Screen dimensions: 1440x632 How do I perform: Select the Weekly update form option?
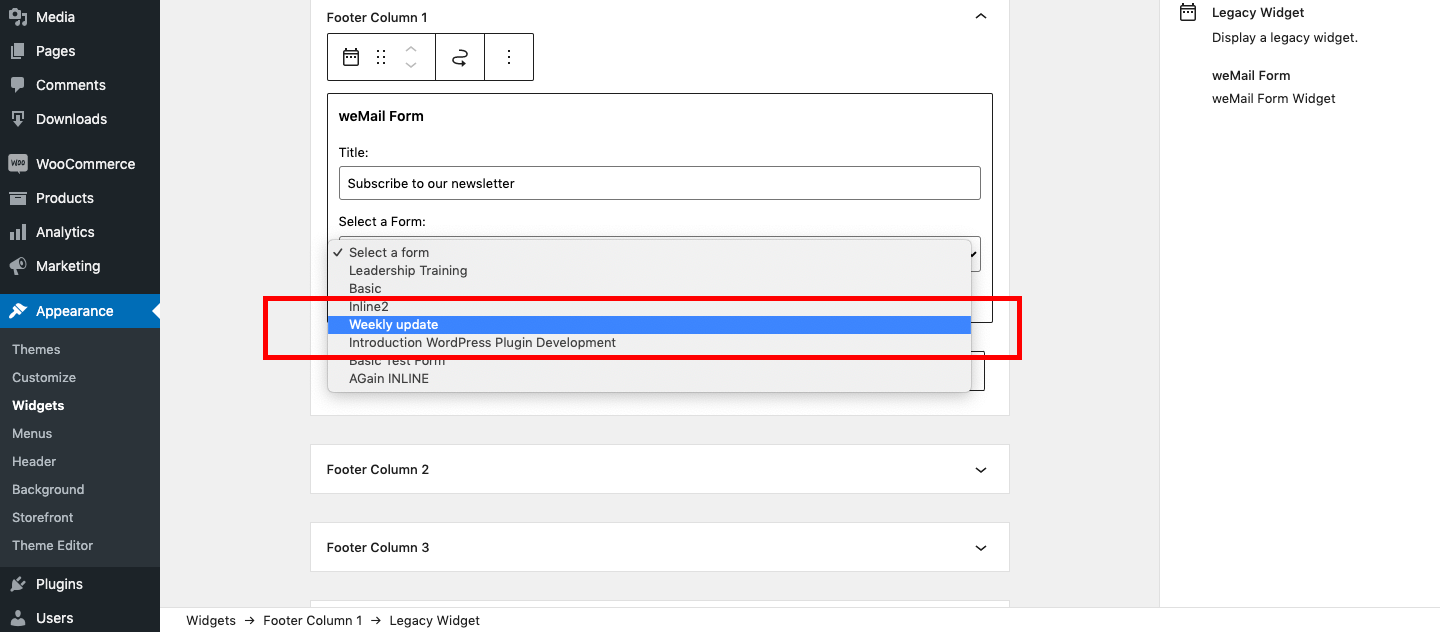pyautogui.click(x=393, y=324)
